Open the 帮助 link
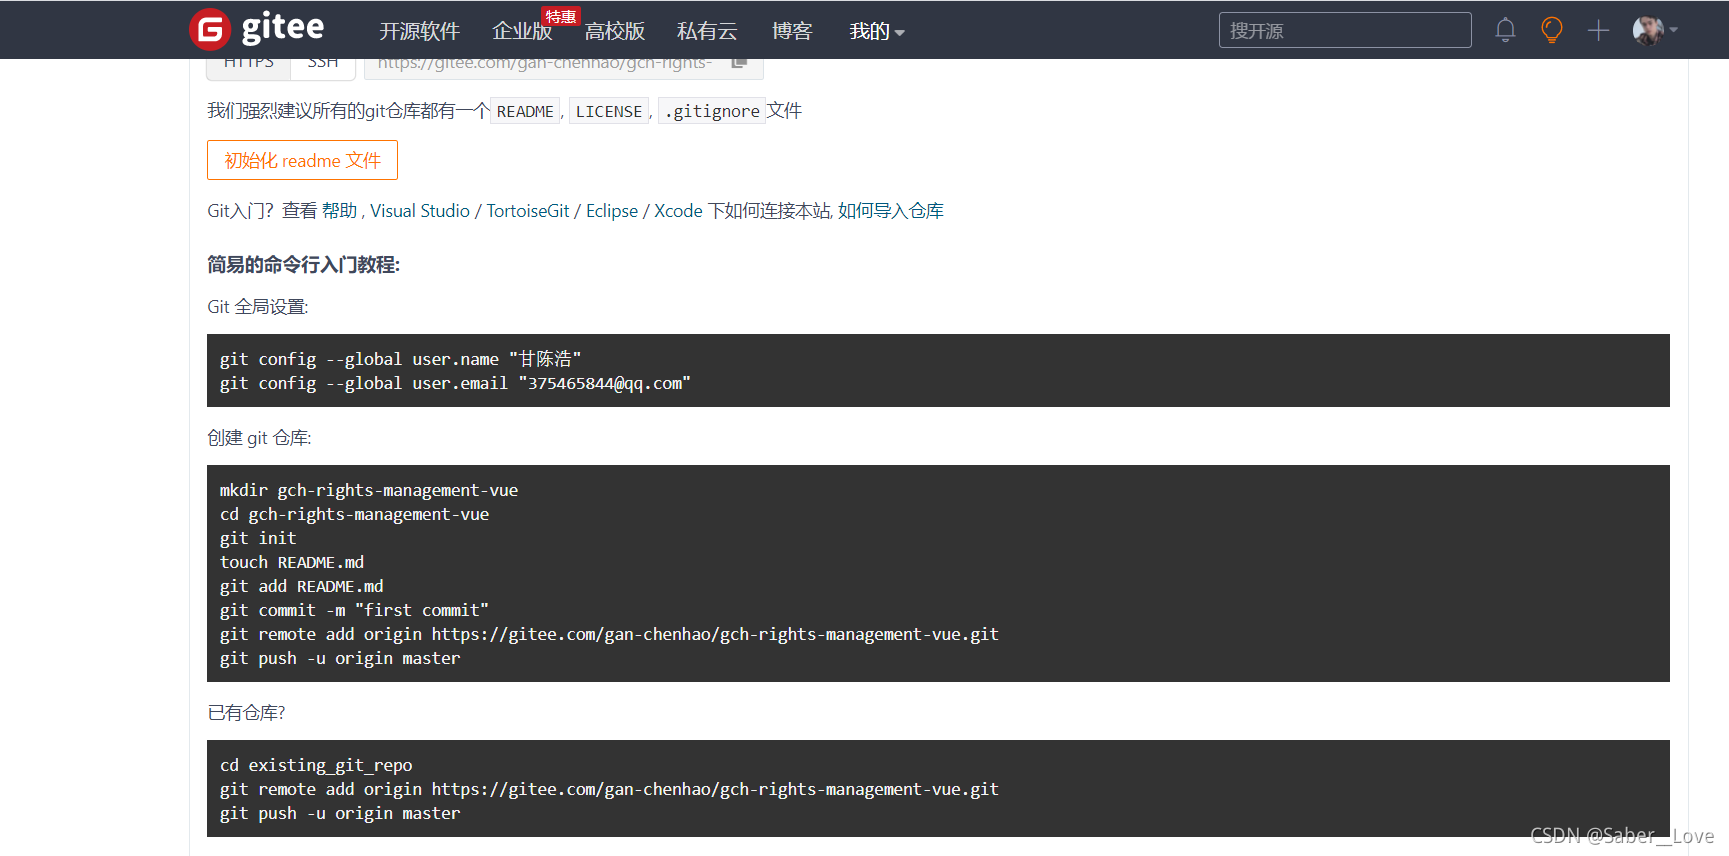 pos(339,211)
